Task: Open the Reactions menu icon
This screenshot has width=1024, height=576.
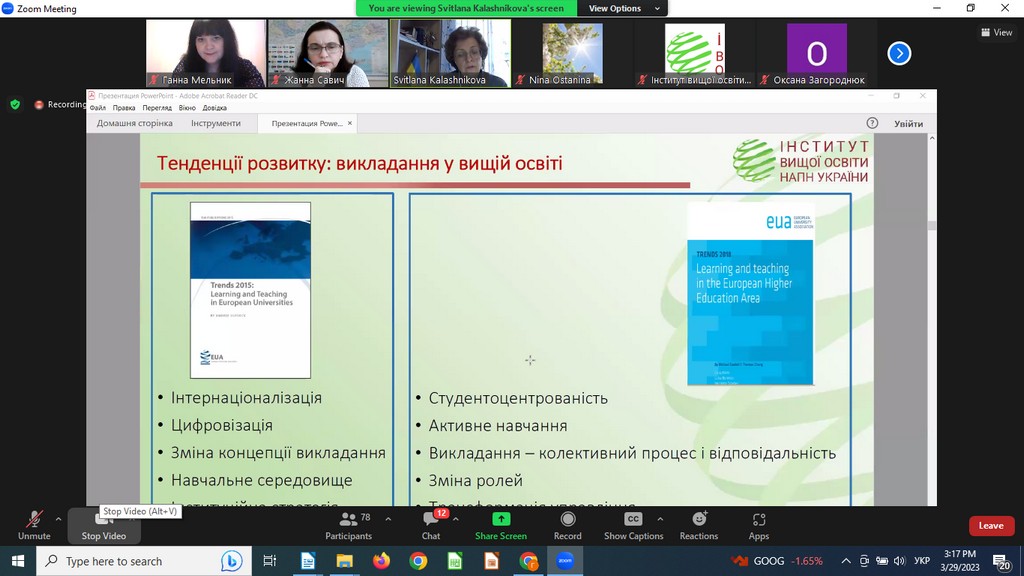Action: pyautogui.click(x=699, y=520)
